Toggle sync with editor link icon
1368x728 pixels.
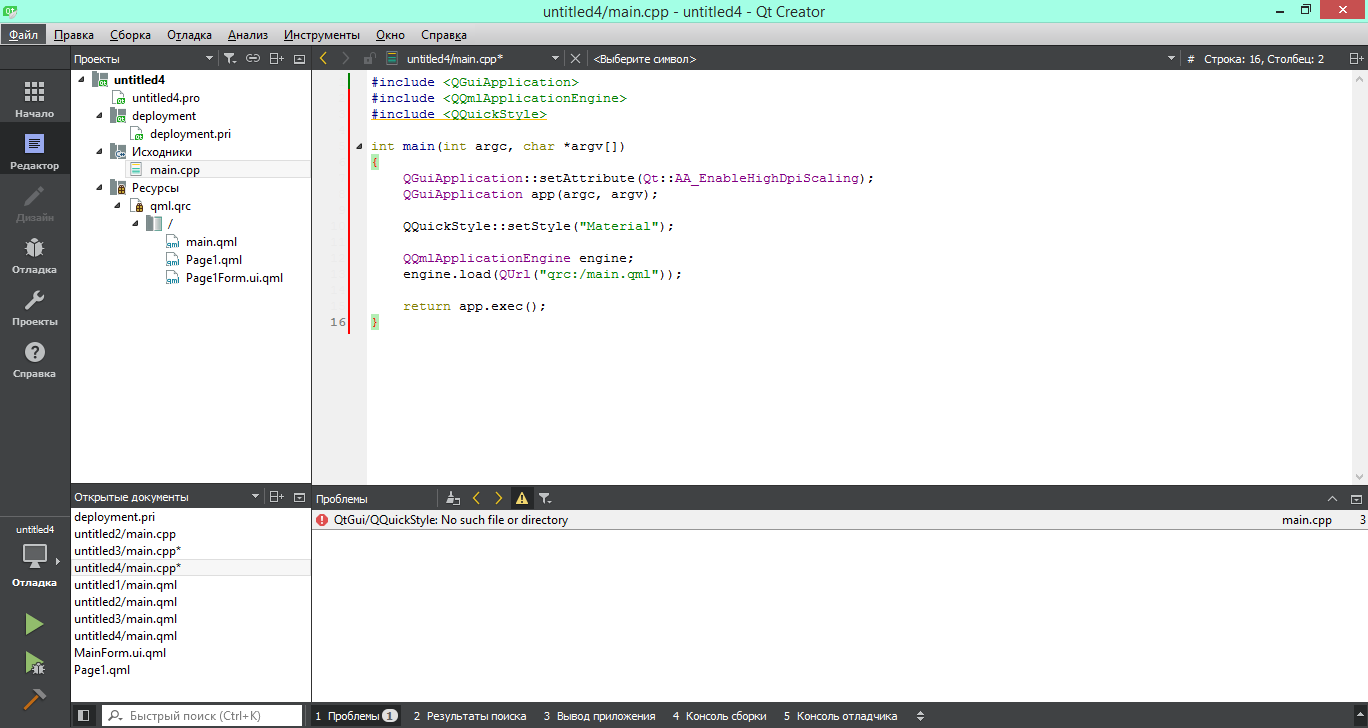tap(253, 59)
